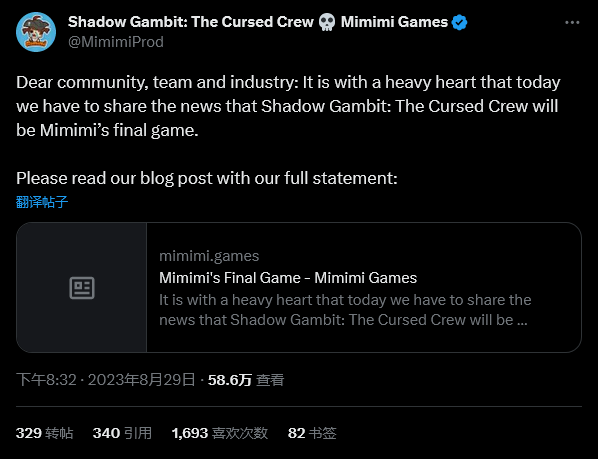Open the mimimi.games domain link
Image resolution: width=598 pixels, height=459 pixels.
[209, 256]
